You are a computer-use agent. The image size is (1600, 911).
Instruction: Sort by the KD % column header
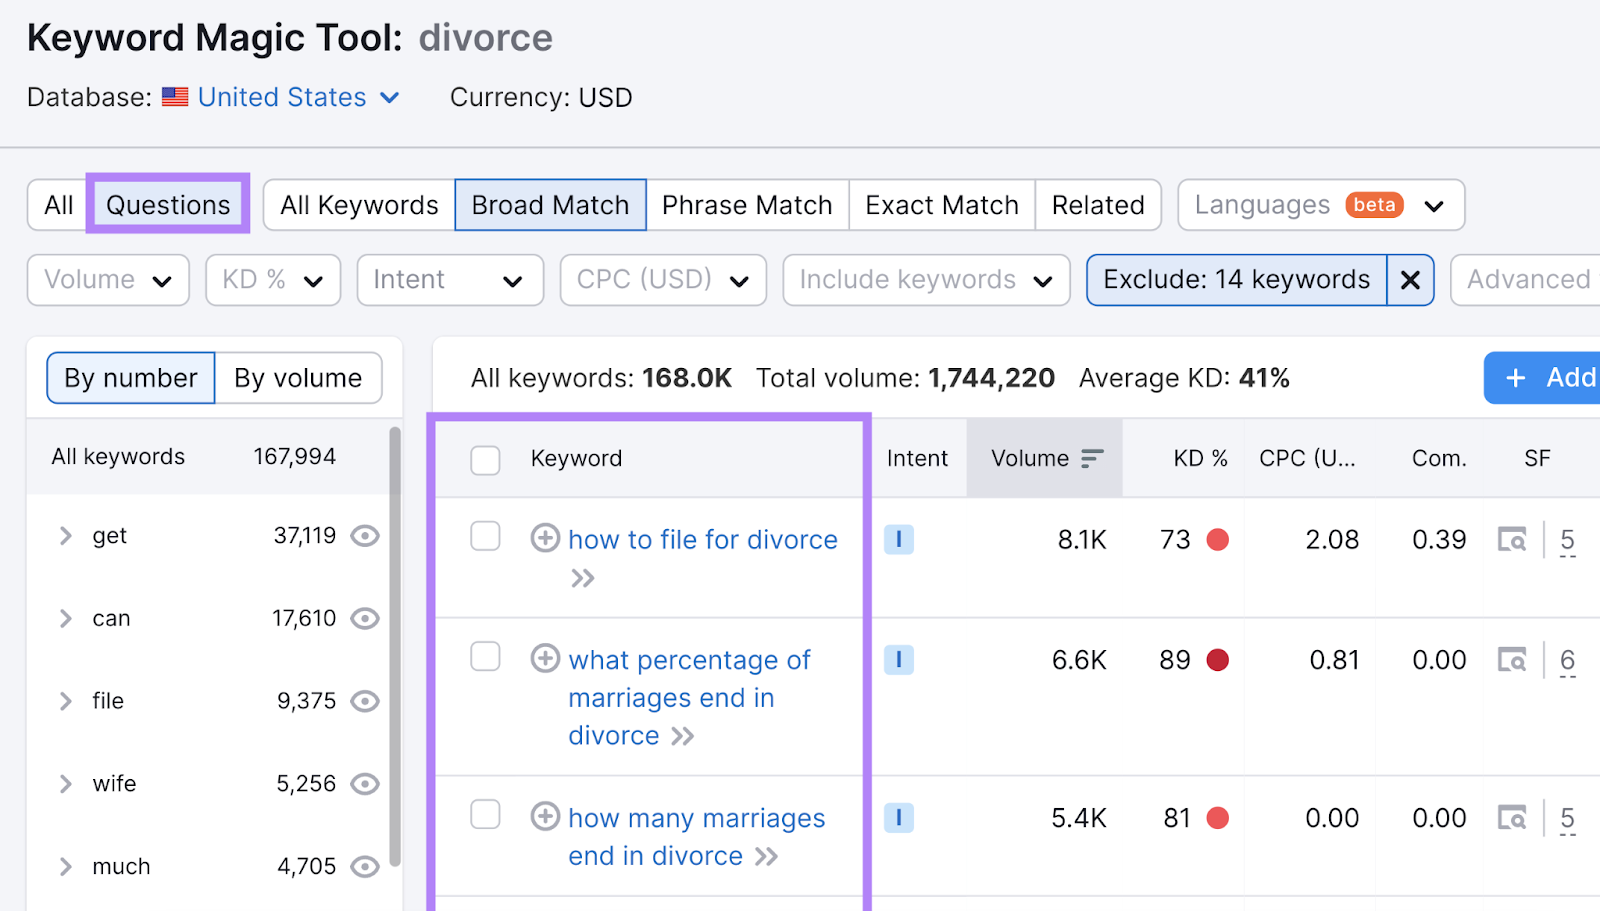click(1200, 458)
